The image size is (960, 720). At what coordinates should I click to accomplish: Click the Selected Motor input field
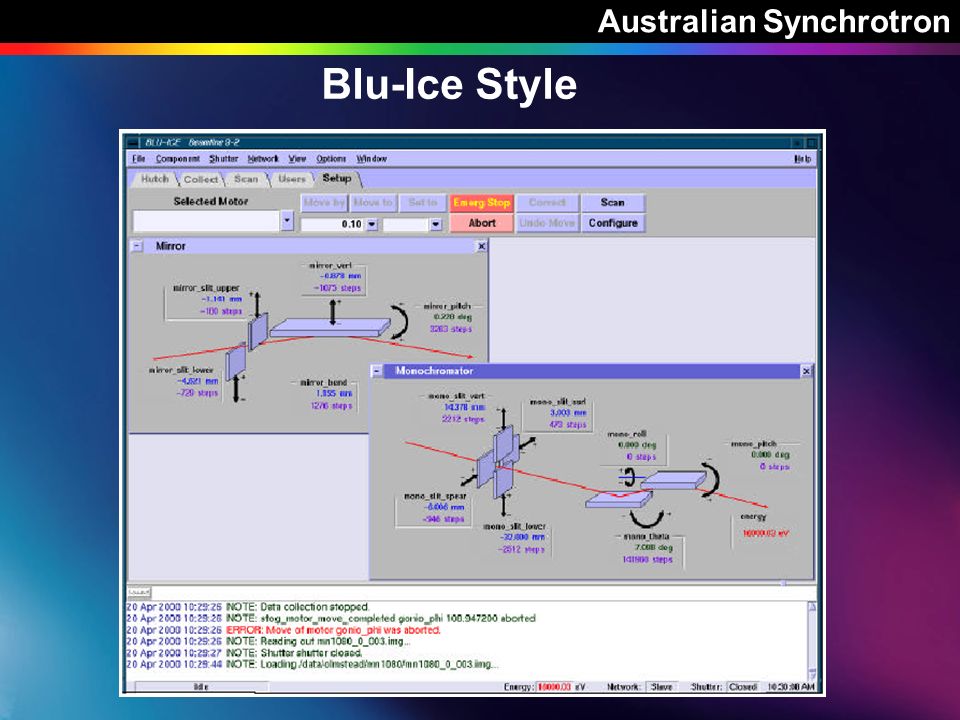click(206, 220)
